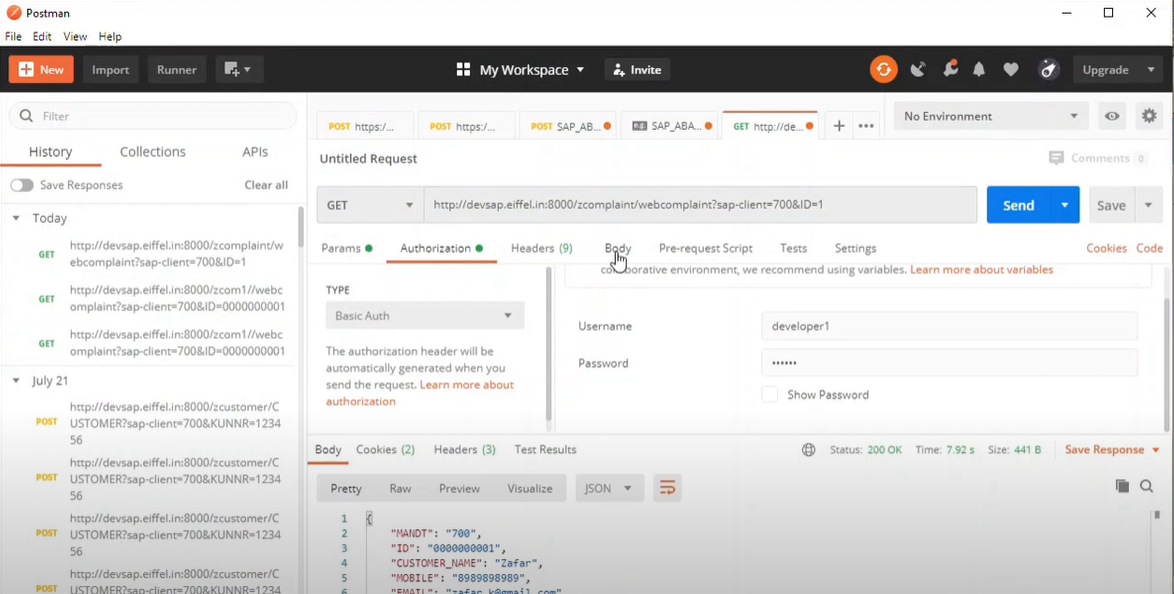Click the Username input field
Viewport: 1174px width, 594px height.
(x=949, y=327)
